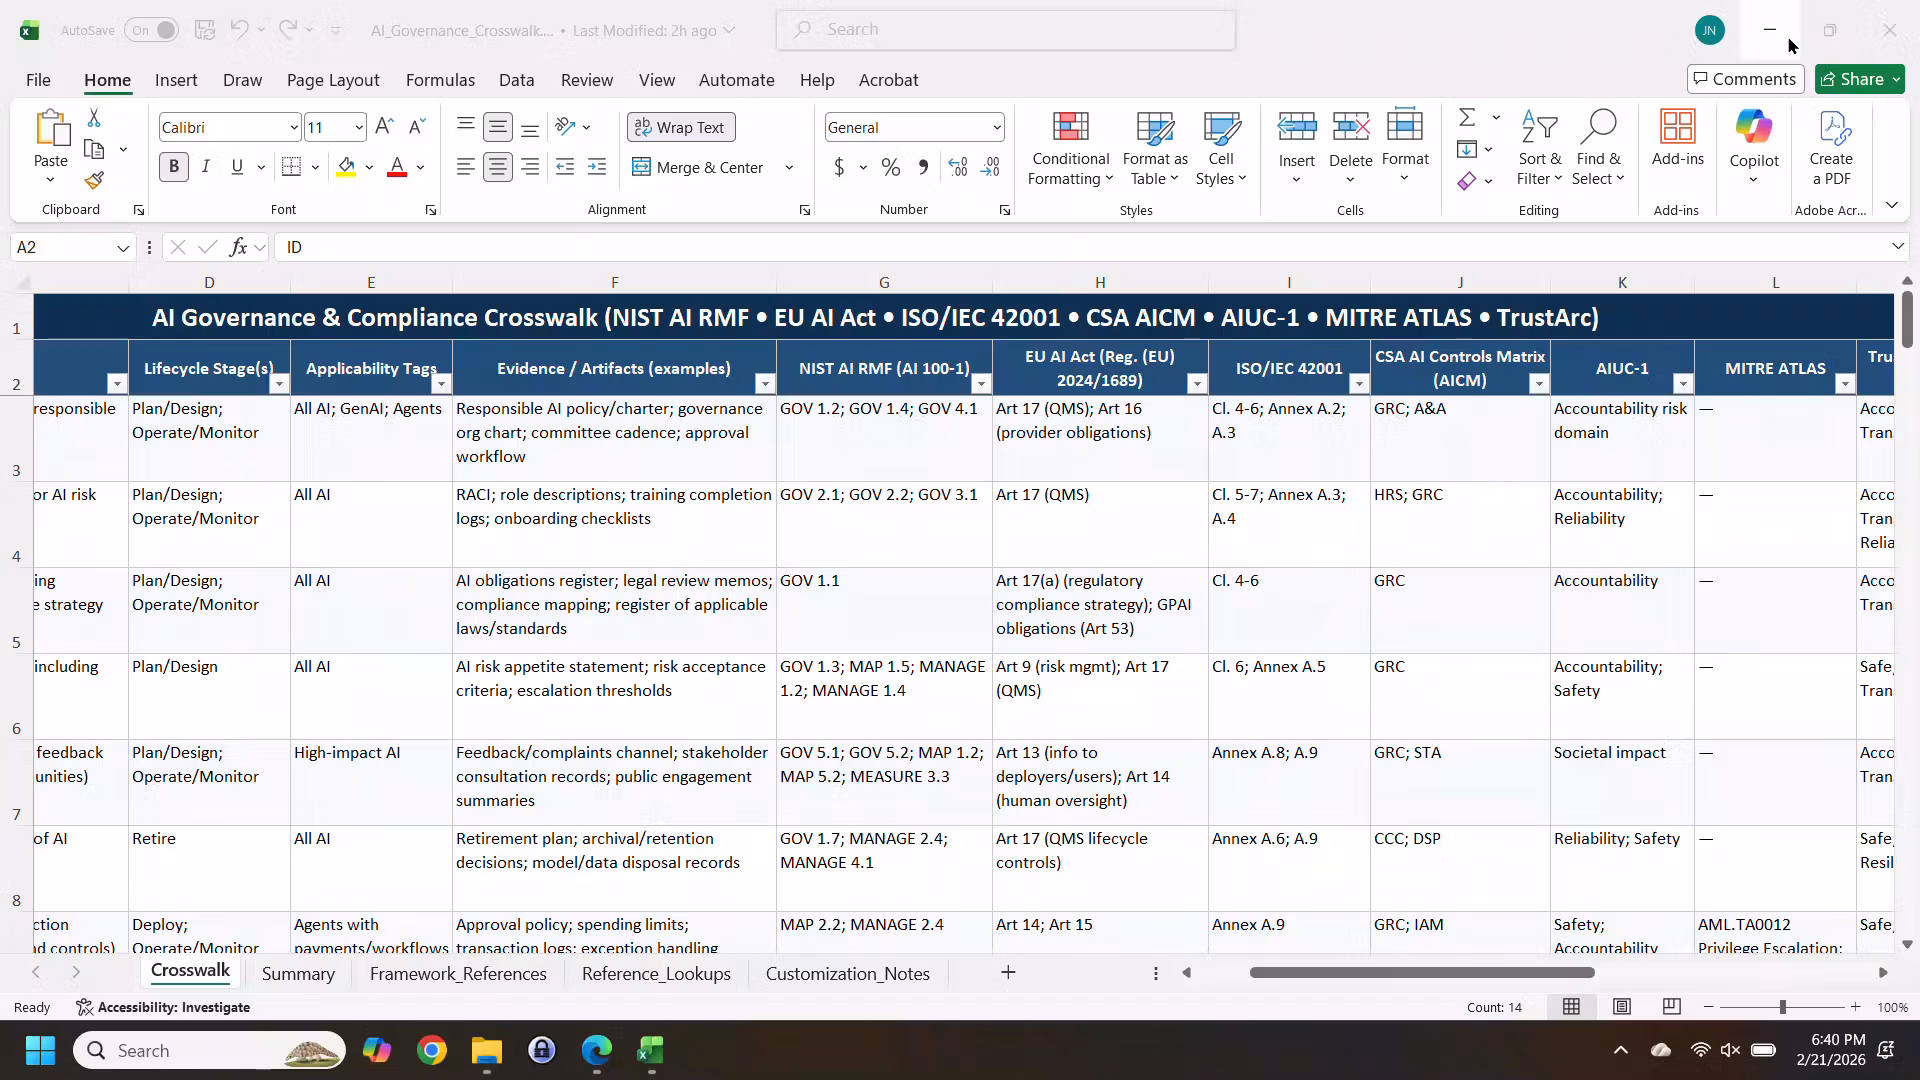Apply Accounting dollar number format
This screenshot has height=1080, width=1920.
click(839, 167)
